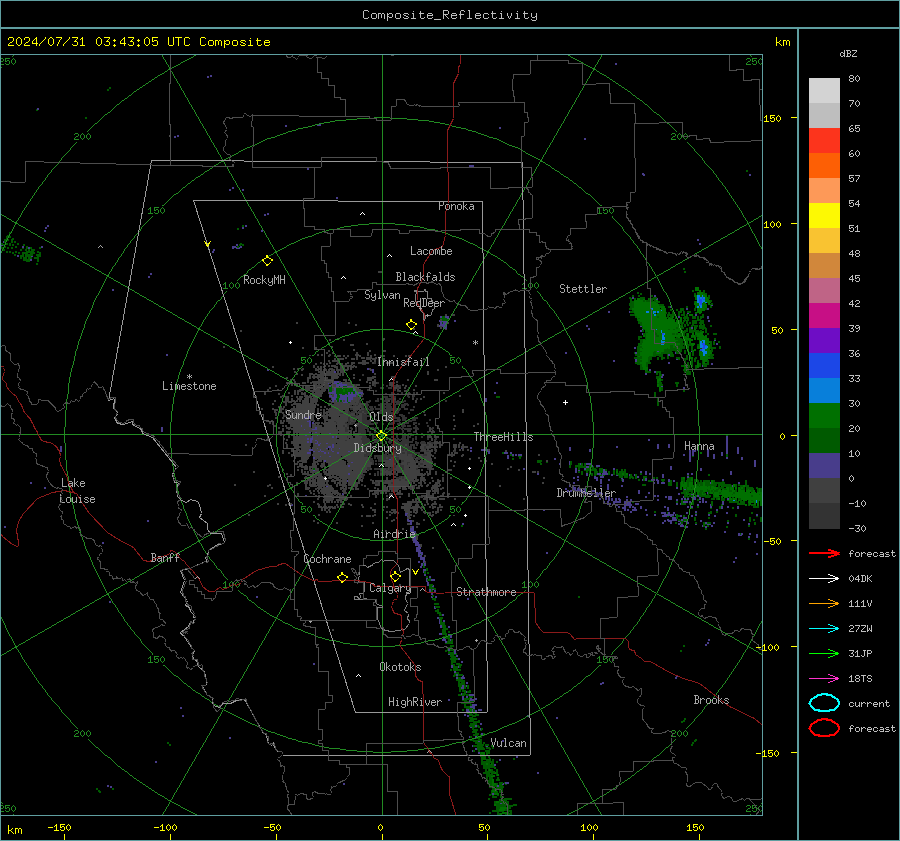Click the Brooks label
Image resolution: width=900 pixels, height=841 pixels.
pyautogui.click(x=711, y=700)
